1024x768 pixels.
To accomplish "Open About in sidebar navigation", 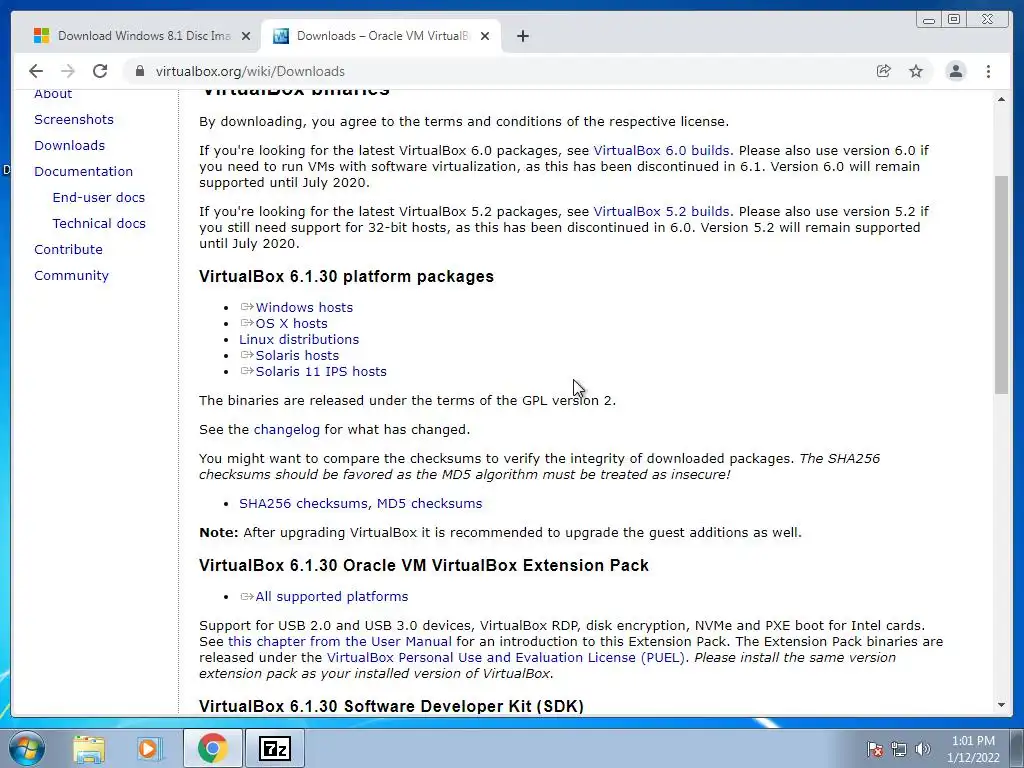I will (x=53, y=93).
